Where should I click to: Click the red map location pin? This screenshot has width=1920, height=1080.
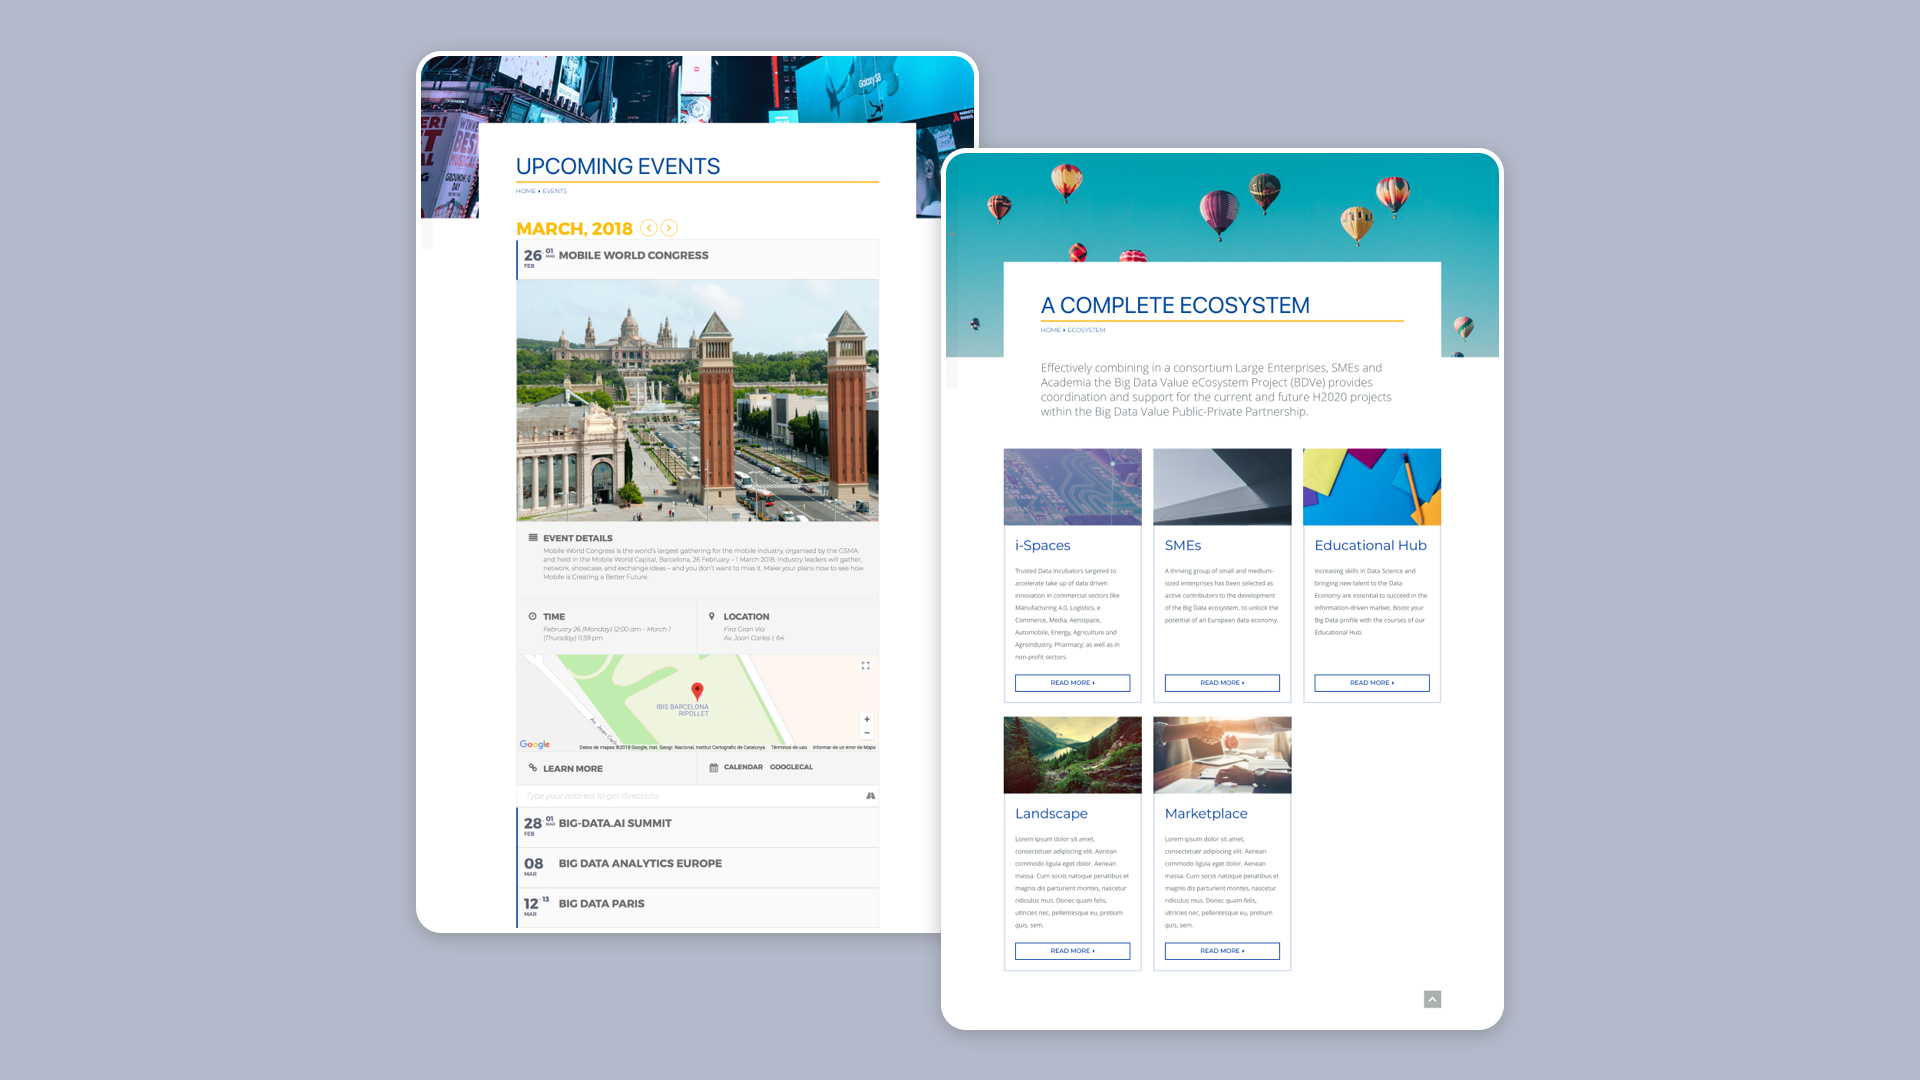point(697,690)
